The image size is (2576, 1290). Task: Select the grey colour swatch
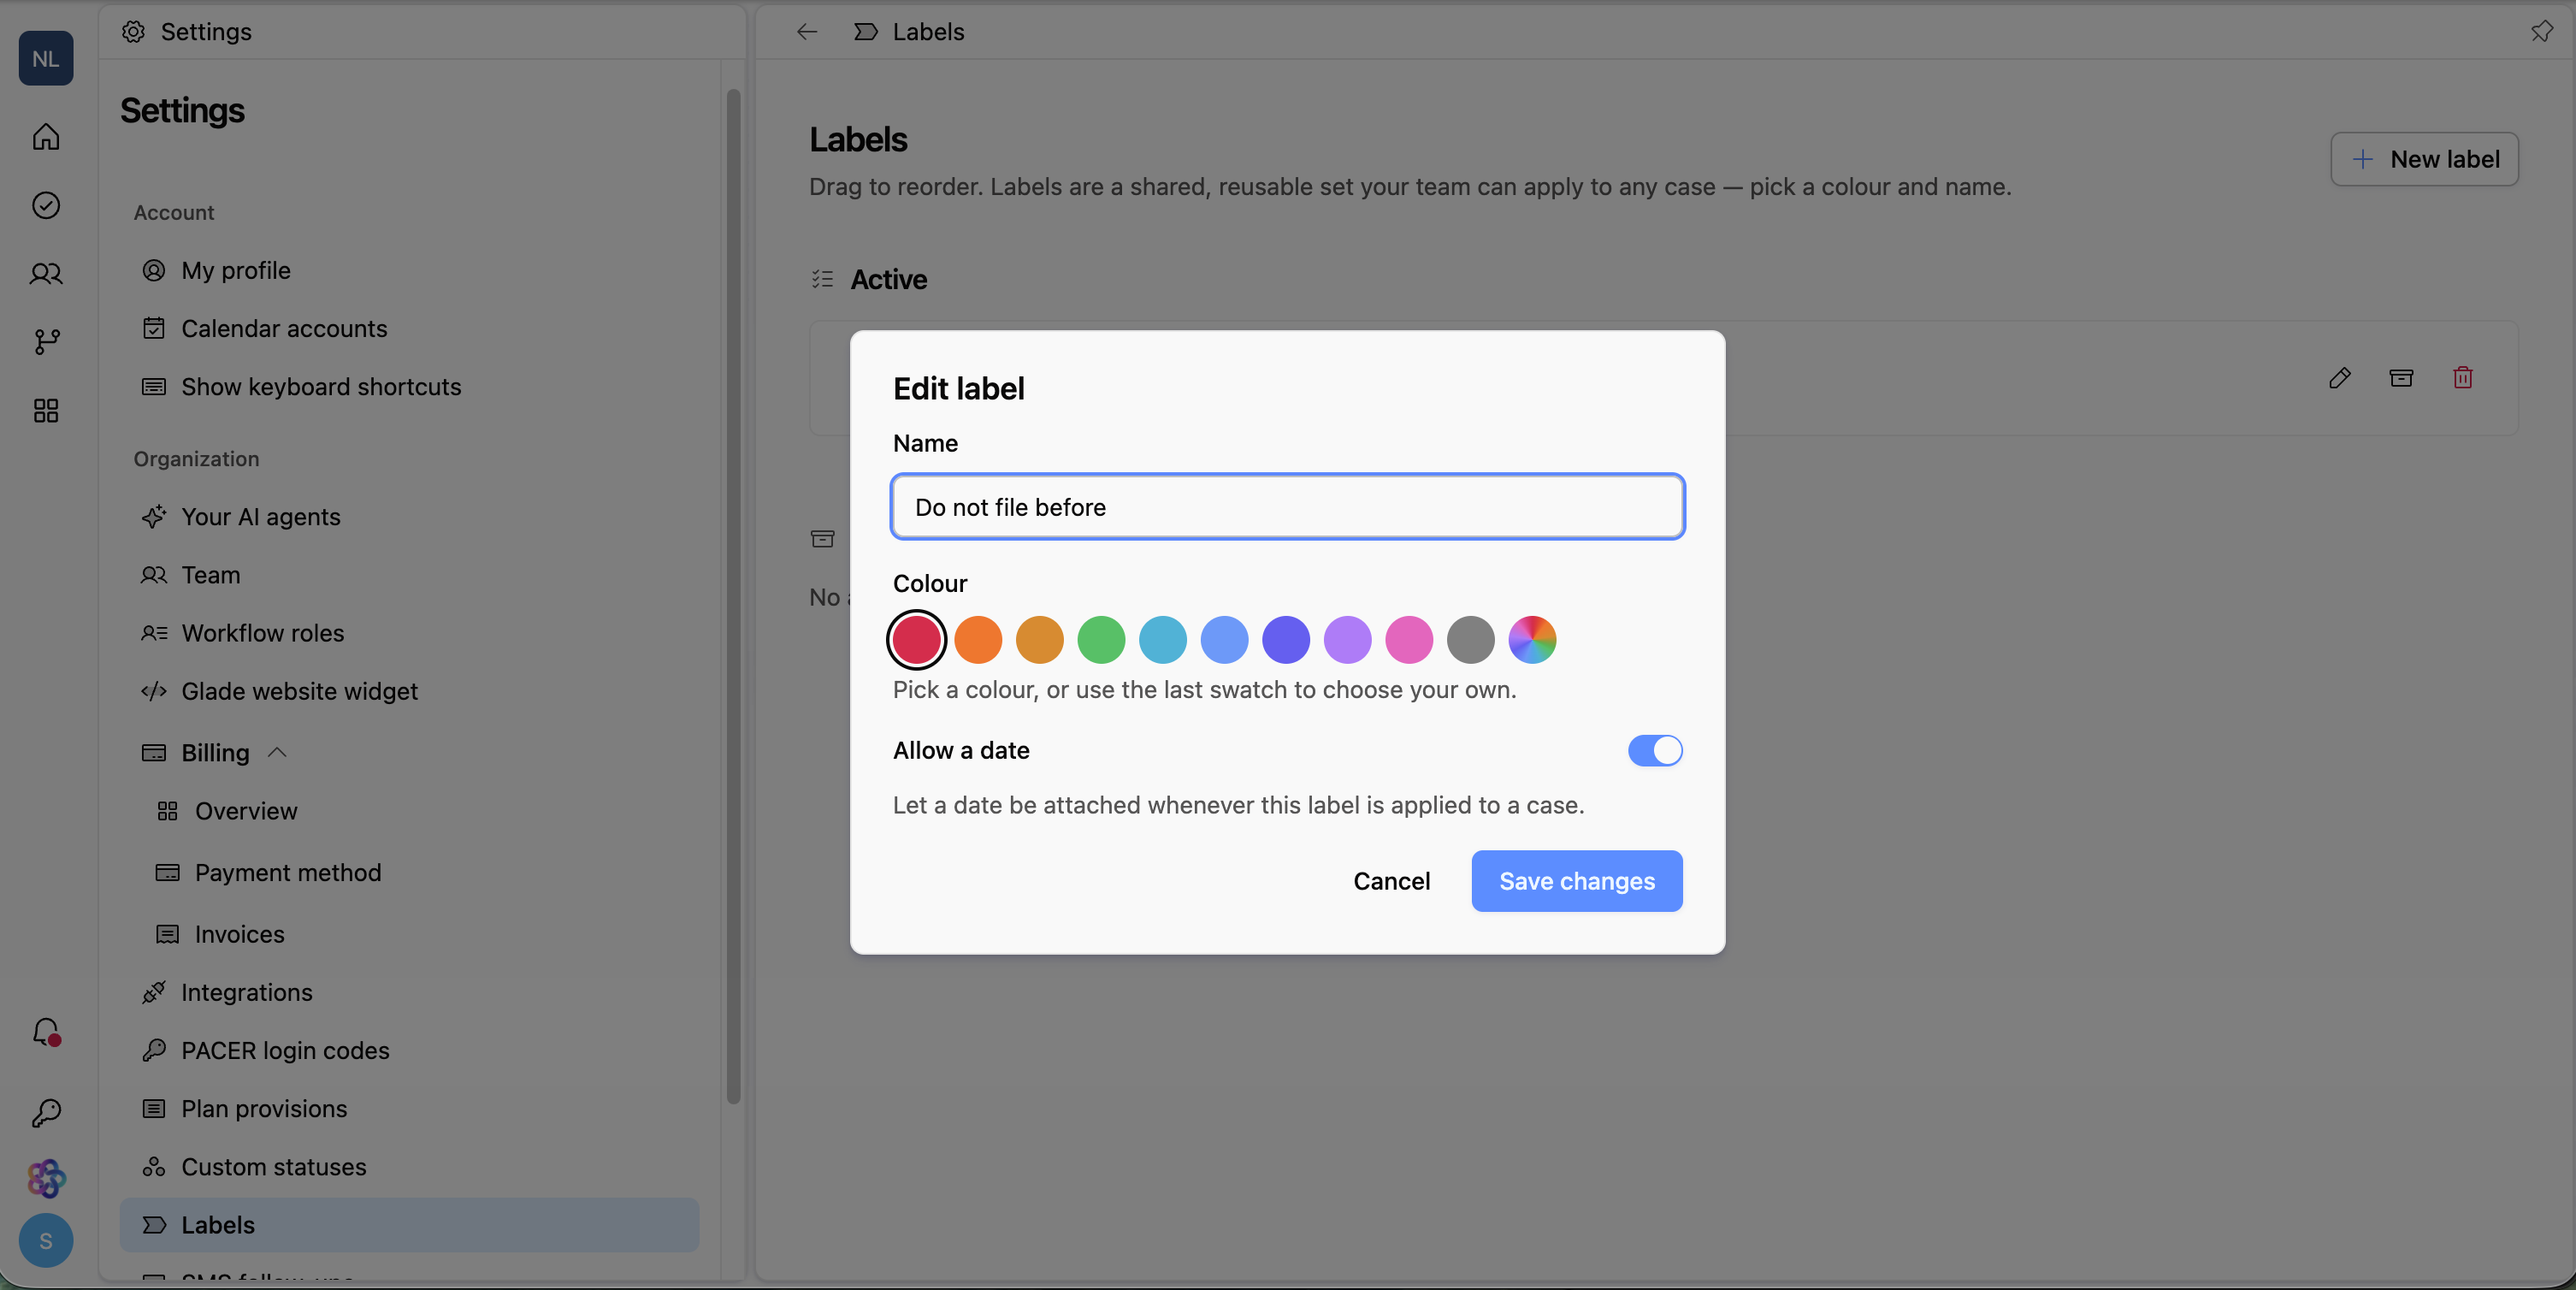click(x=1470, y=639)
